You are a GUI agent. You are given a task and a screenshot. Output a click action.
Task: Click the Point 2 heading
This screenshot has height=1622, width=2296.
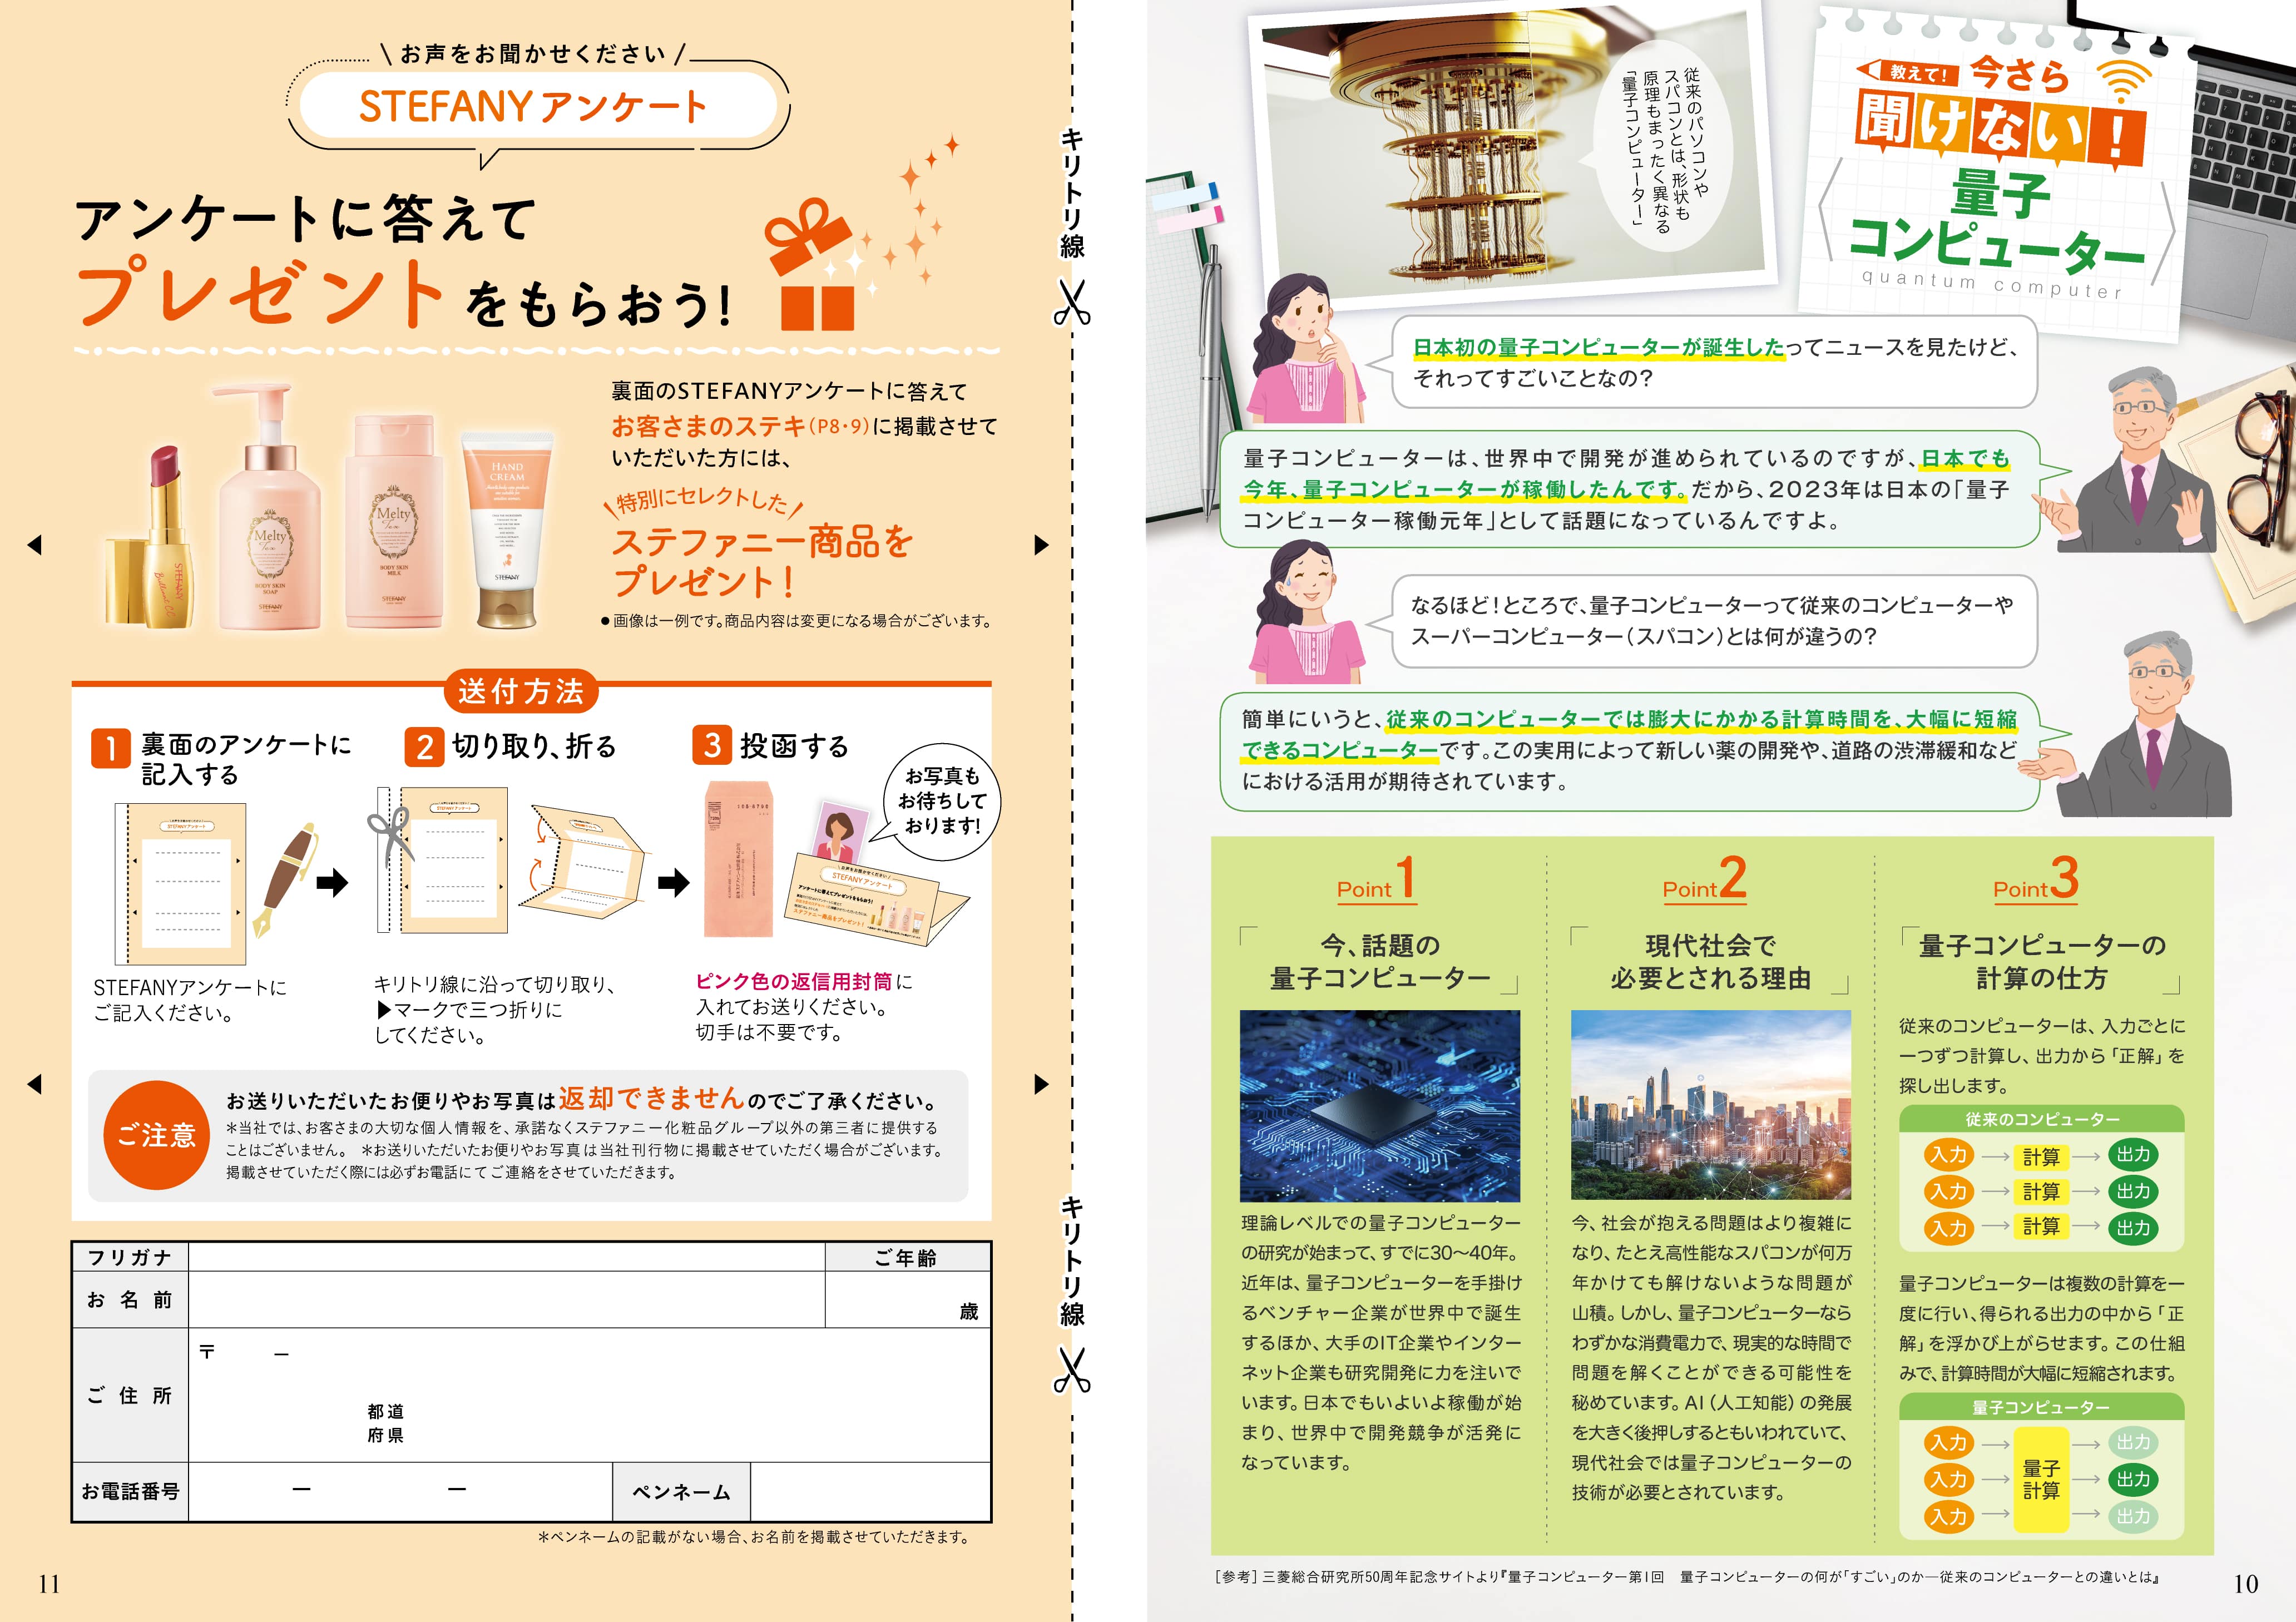pos(1704,880)
